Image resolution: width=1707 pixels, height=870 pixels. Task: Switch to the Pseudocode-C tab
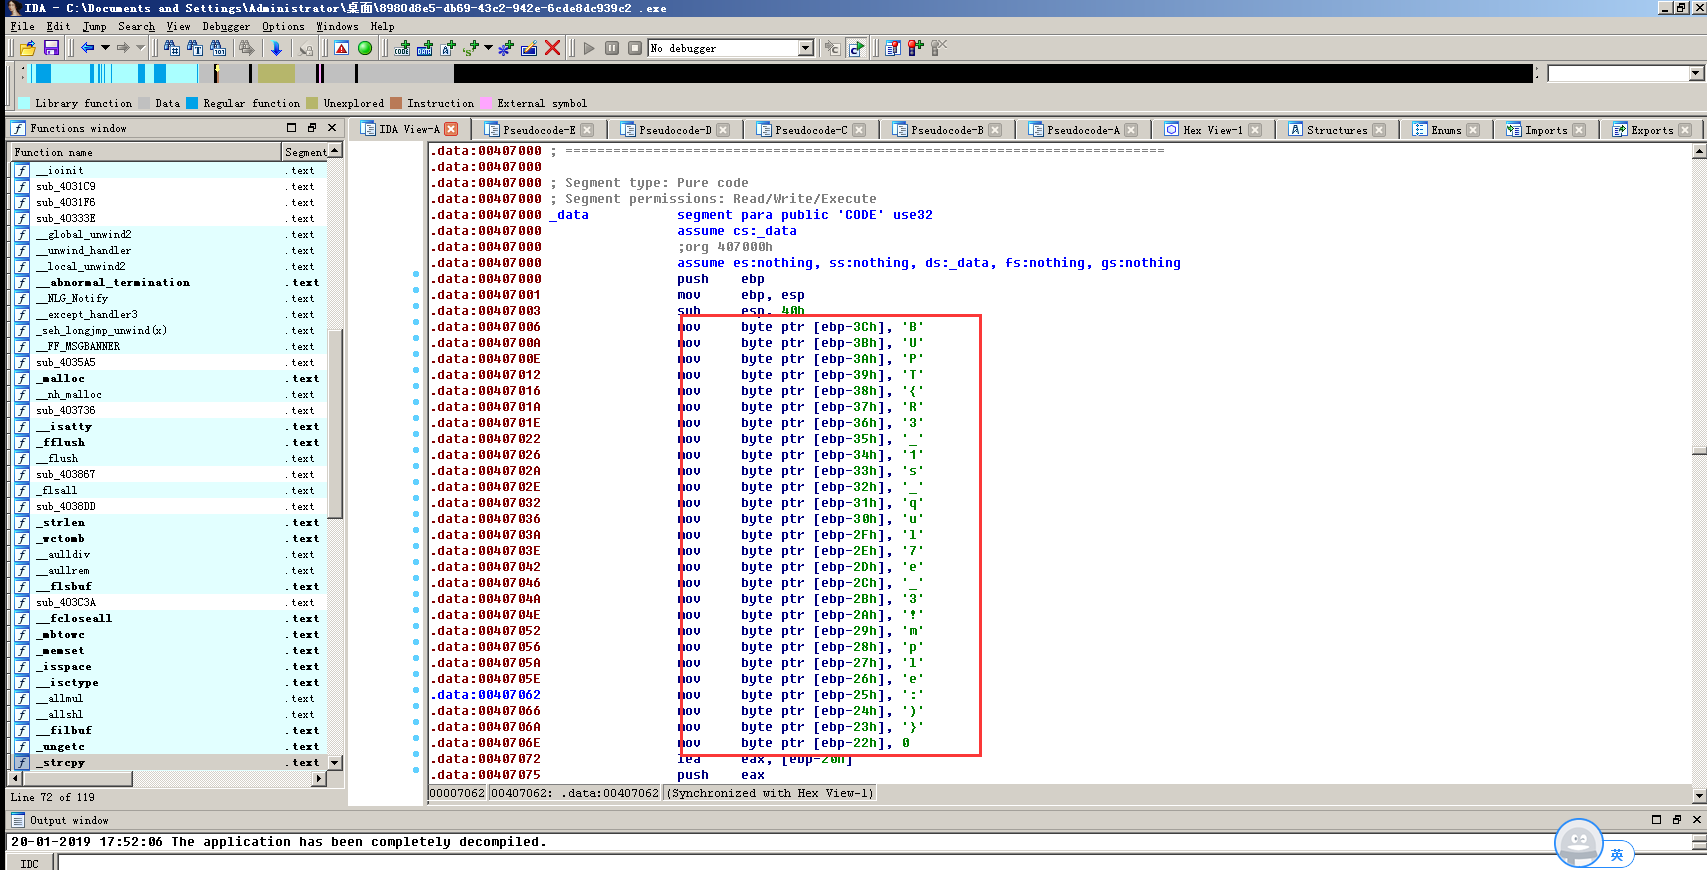tap(810, 130)
